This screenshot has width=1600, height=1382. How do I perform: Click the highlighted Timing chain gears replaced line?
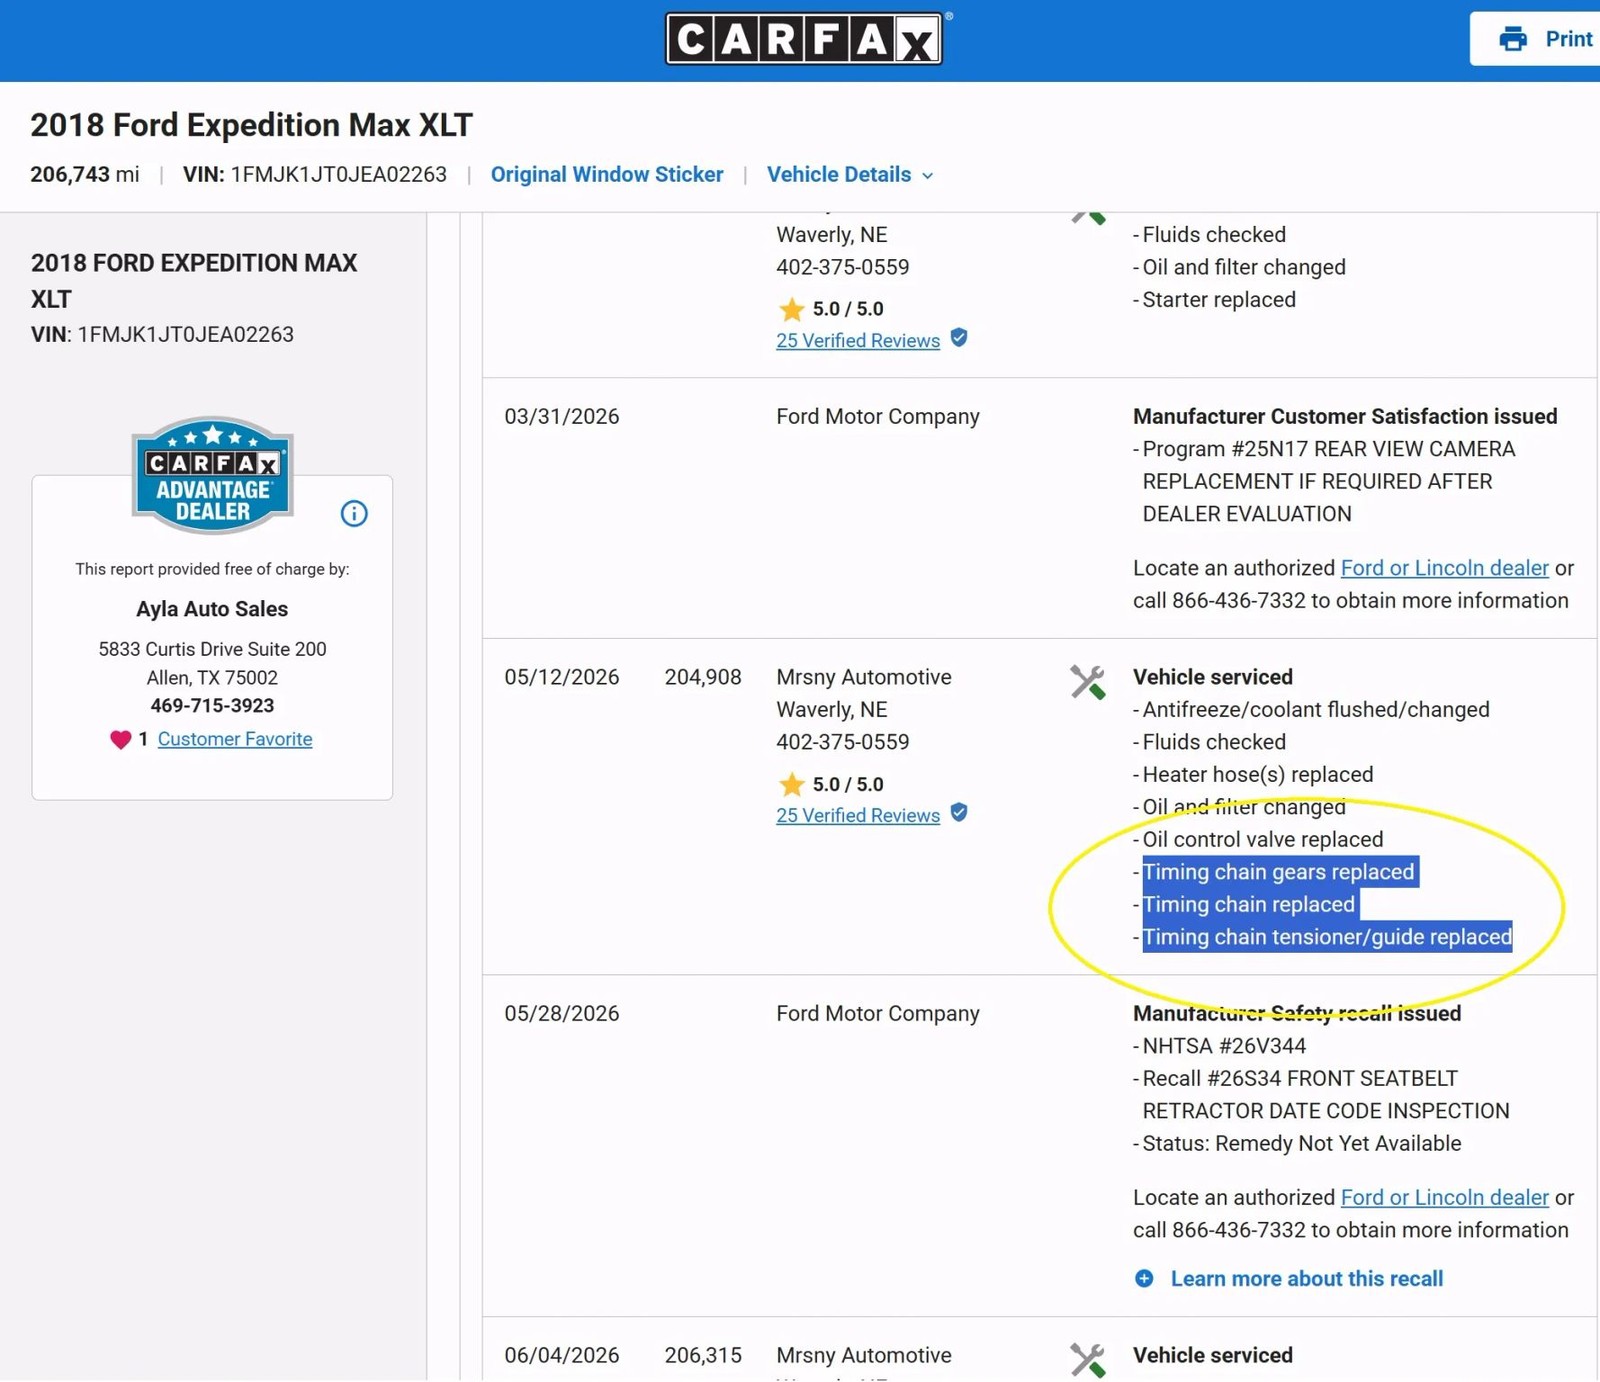[1278, 872]
